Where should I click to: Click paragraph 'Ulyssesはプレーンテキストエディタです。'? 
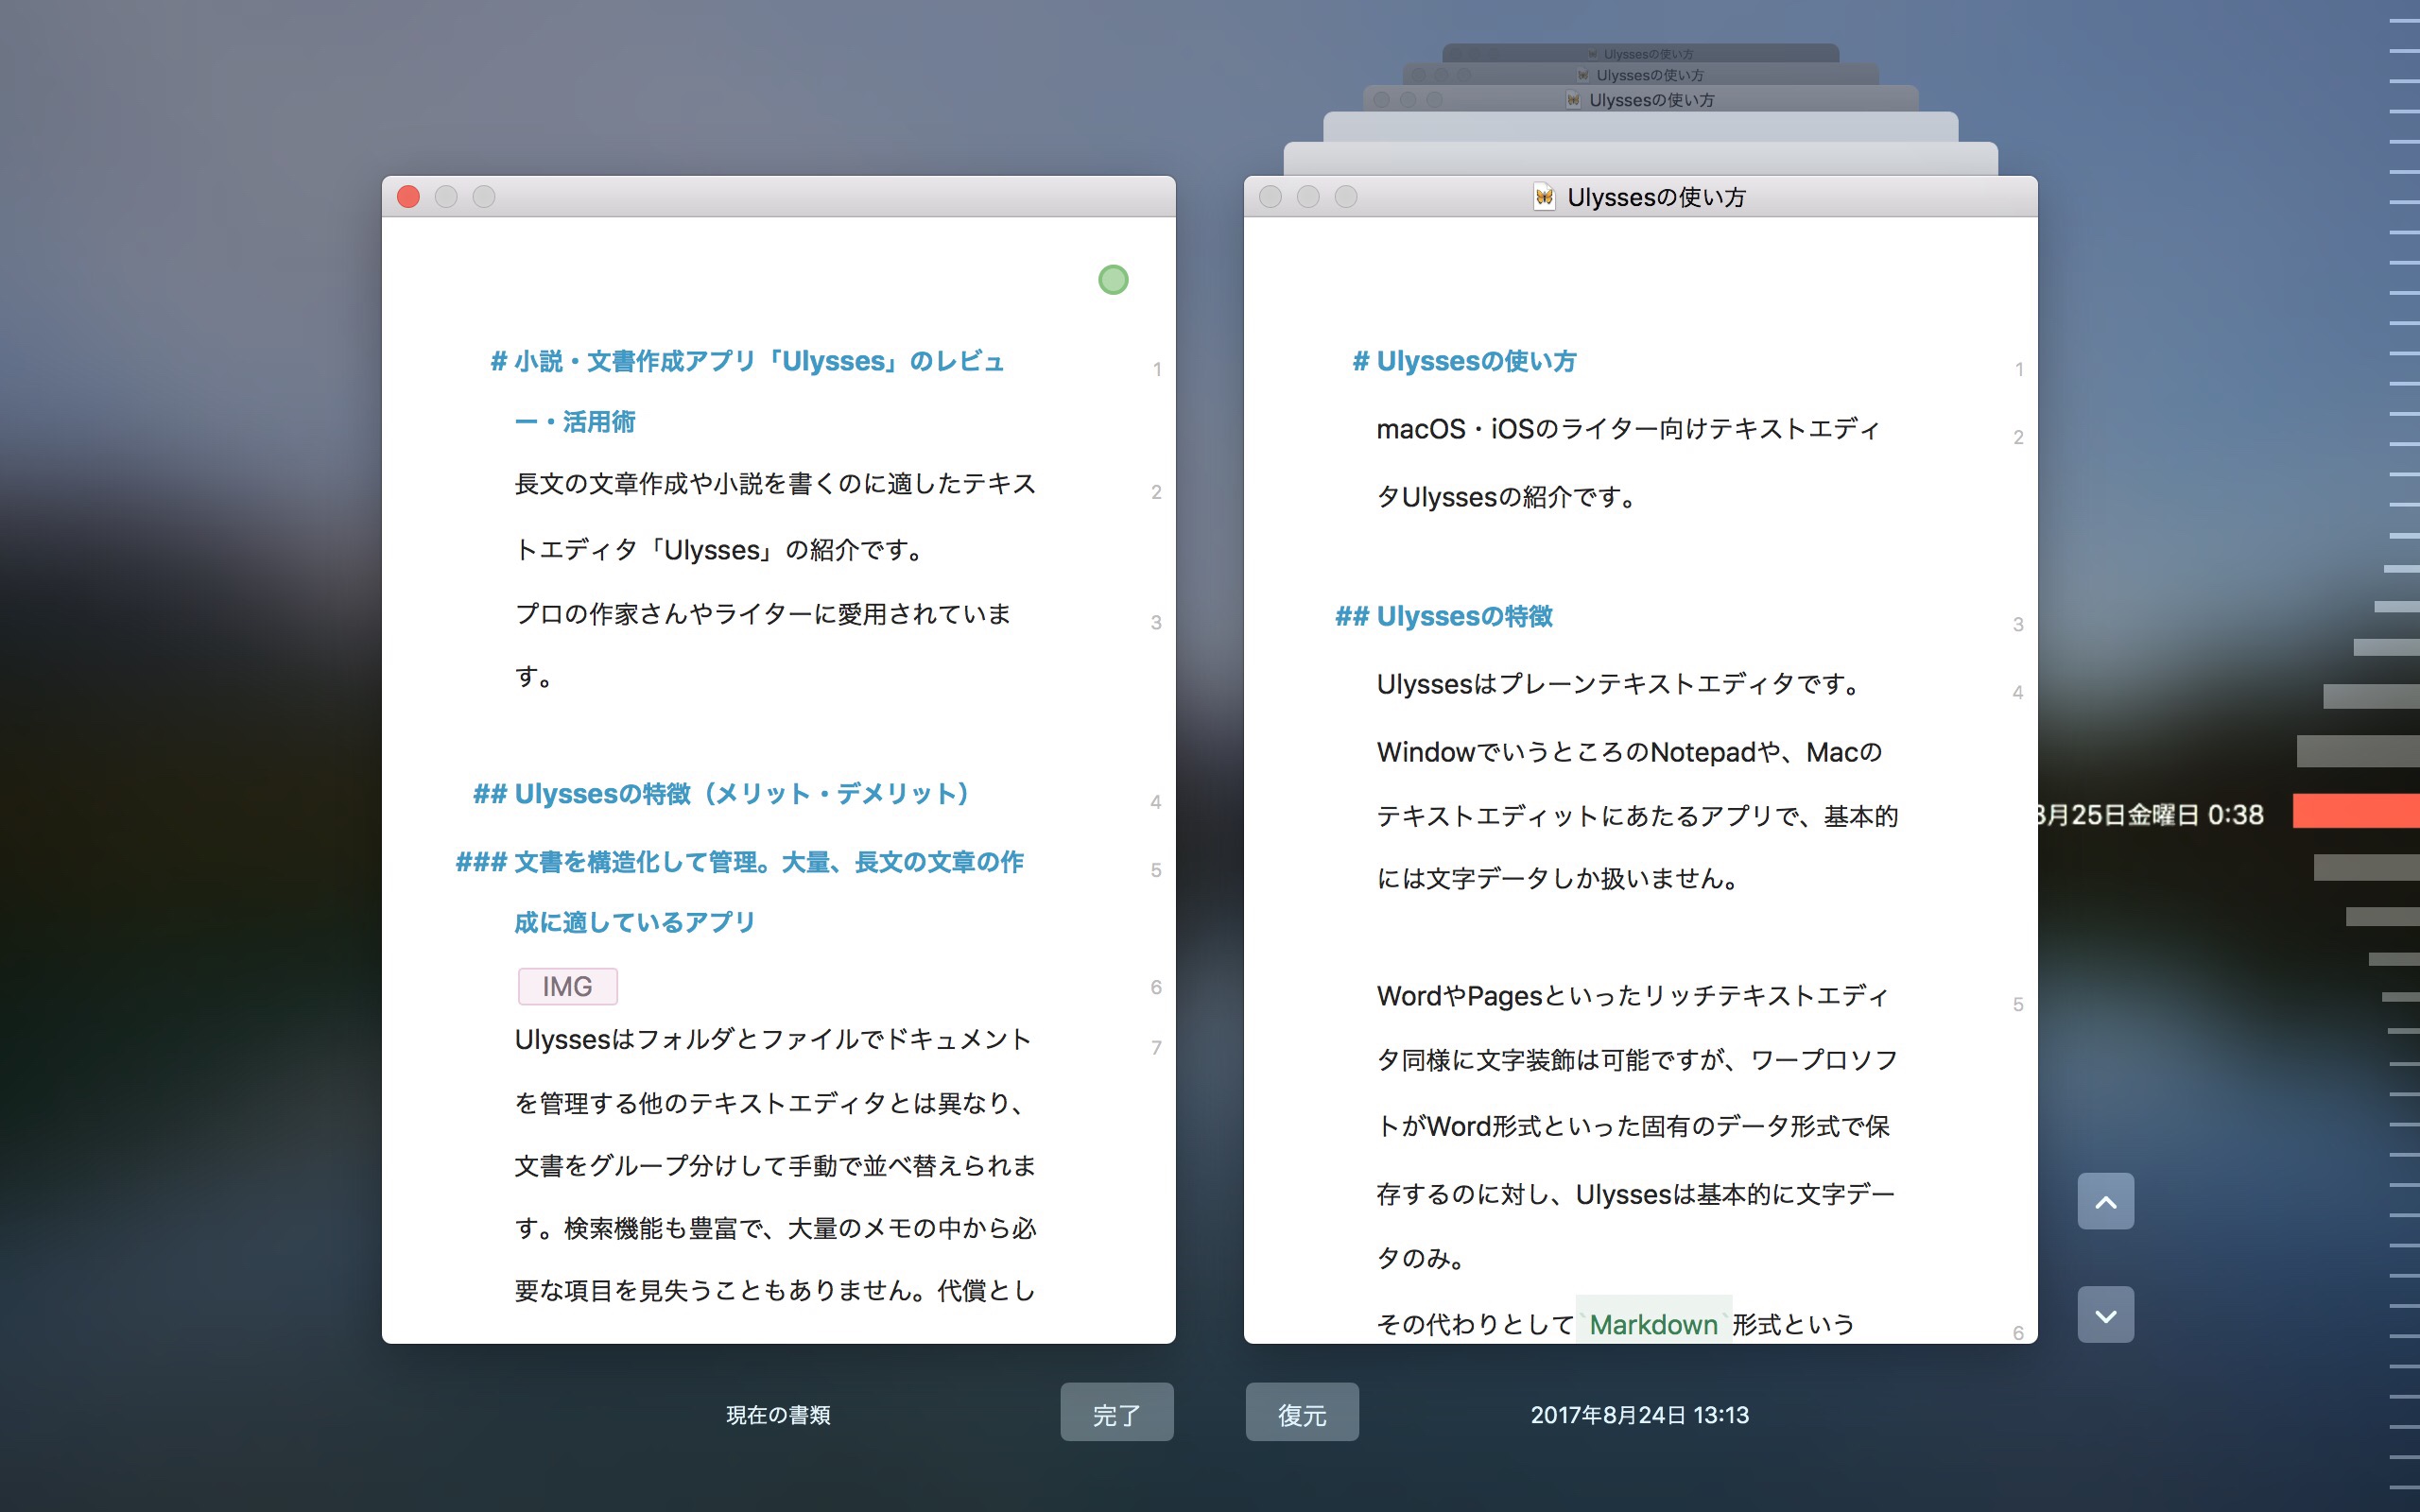click(x=1618, y=684)
